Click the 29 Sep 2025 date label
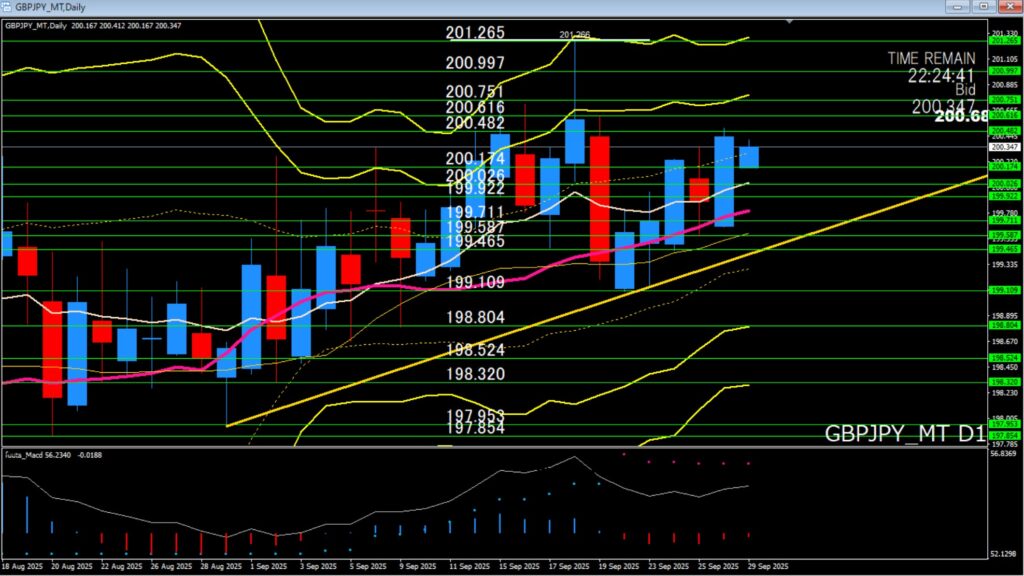This screenshot has height=576, width=1024. pyautogui.click(x=767, y=566)
